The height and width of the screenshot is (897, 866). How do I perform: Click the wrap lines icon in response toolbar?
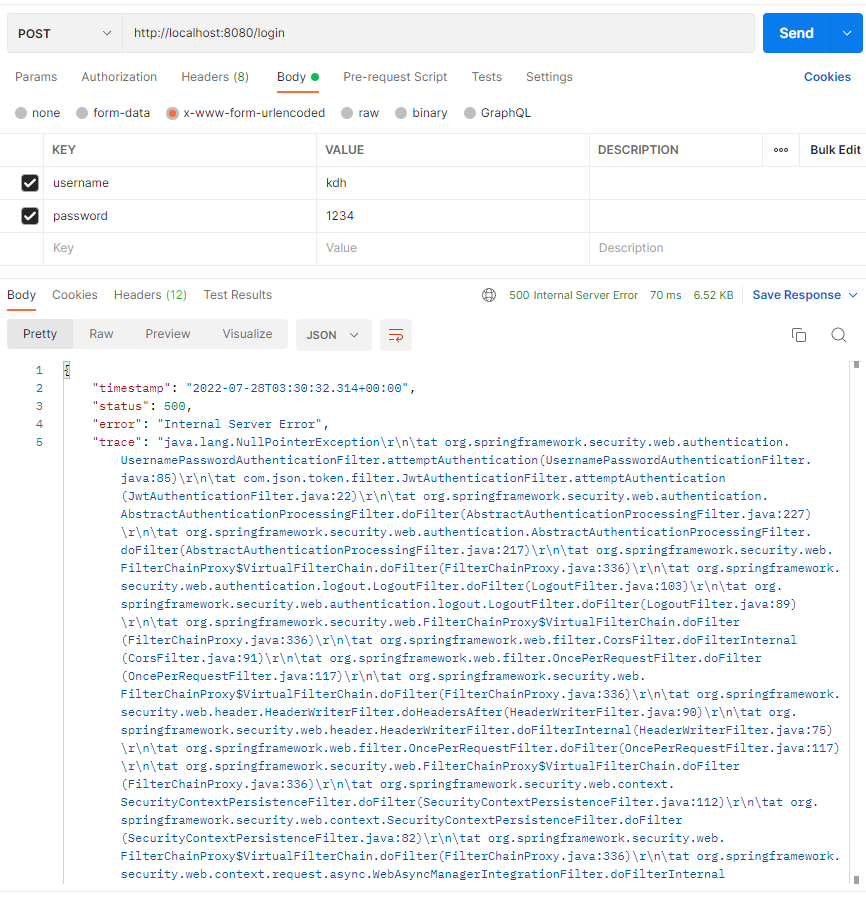click(396, 335)
